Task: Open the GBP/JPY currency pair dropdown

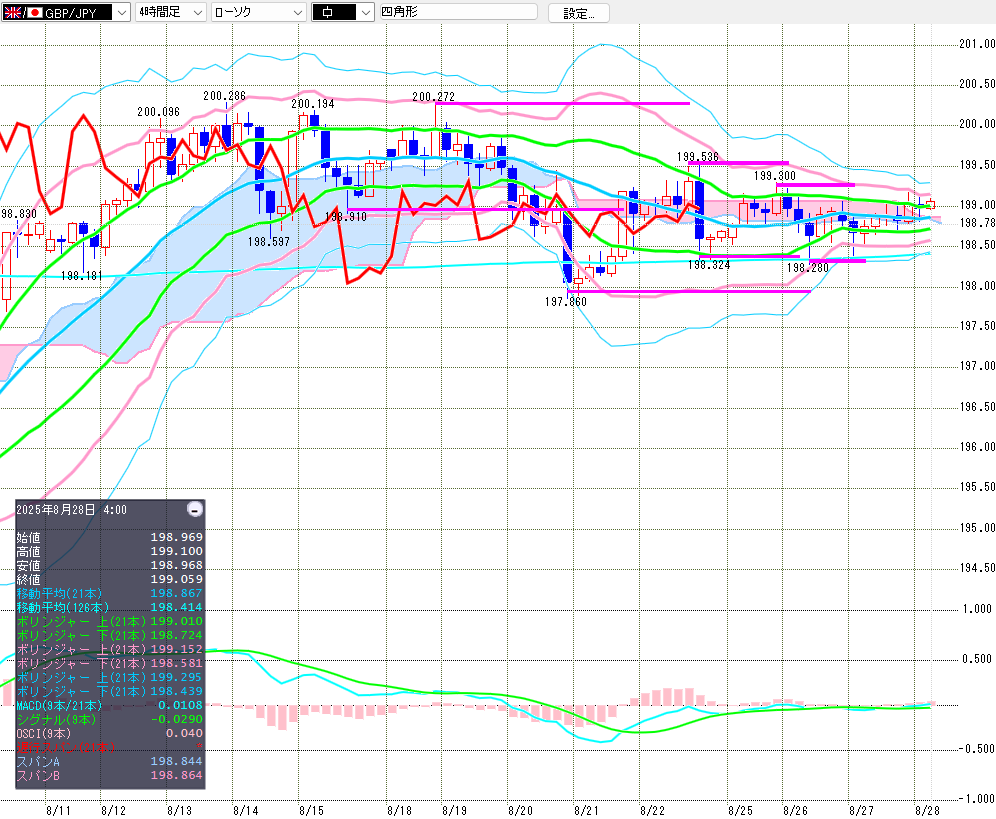Action: coord(66,12)
